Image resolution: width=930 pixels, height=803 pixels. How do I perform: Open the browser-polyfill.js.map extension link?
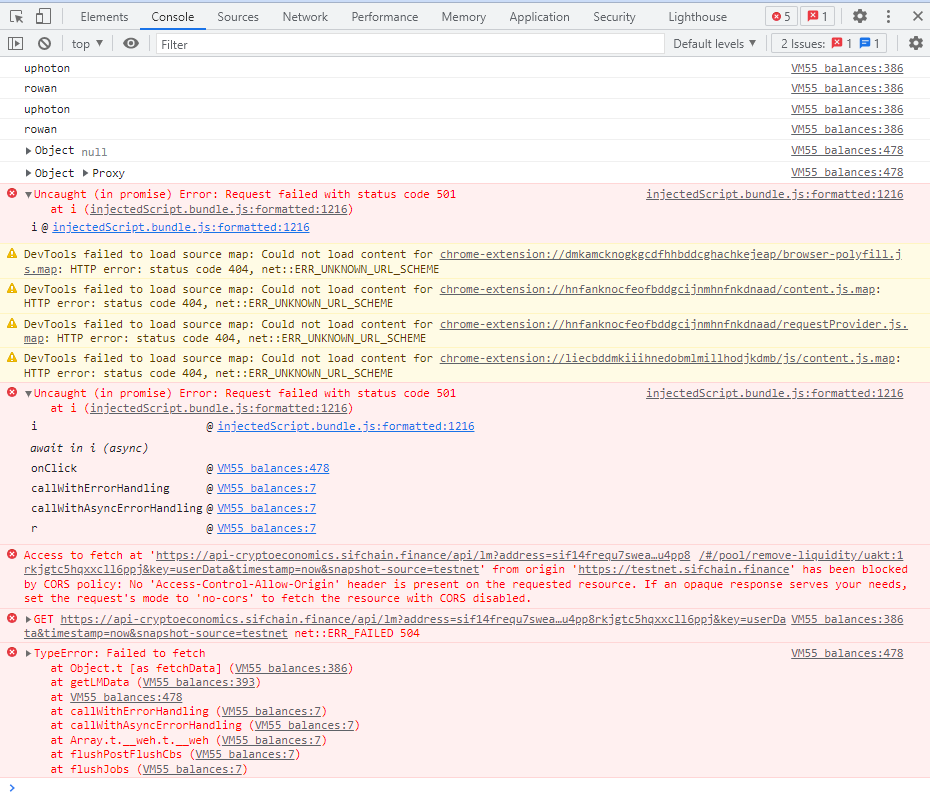pyautogui.click(x=670, y=254)
